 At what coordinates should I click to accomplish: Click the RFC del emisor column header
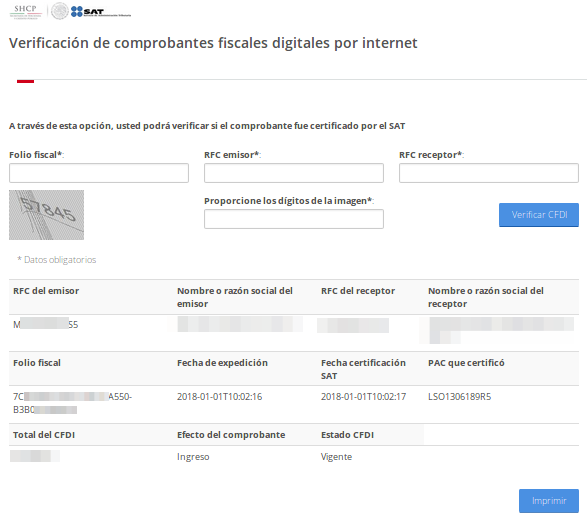46,291
